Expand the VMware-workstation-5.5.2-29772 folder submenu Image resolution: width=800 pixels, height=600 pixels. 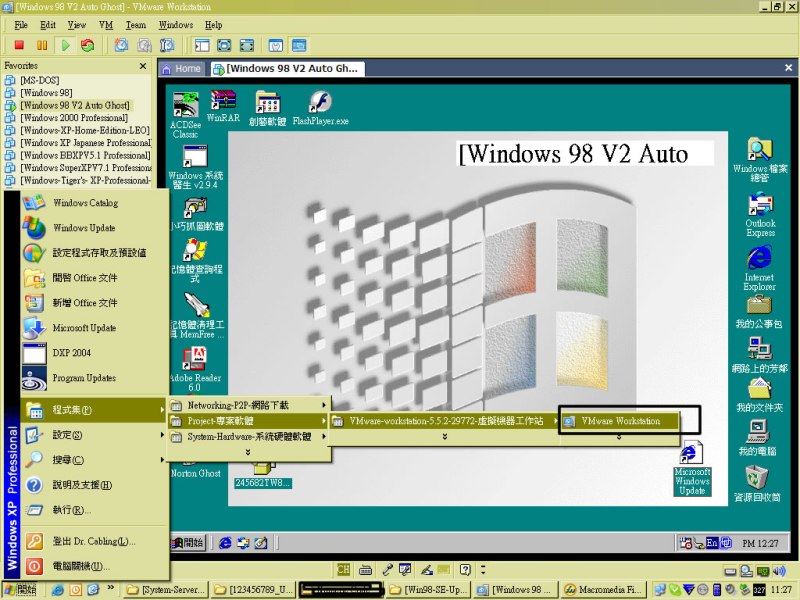point(444,421)
